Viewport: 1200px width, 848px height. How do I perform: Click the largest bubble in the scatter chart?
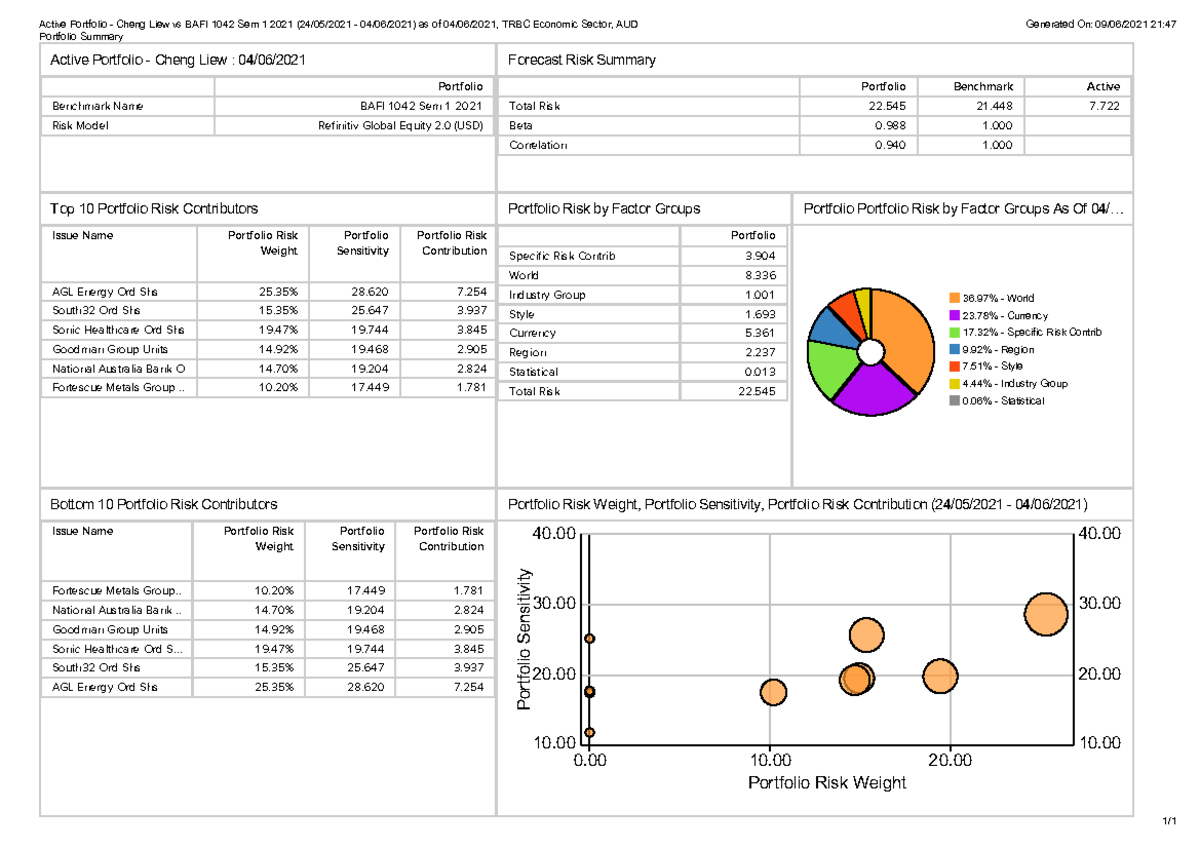click(1045, 613)
